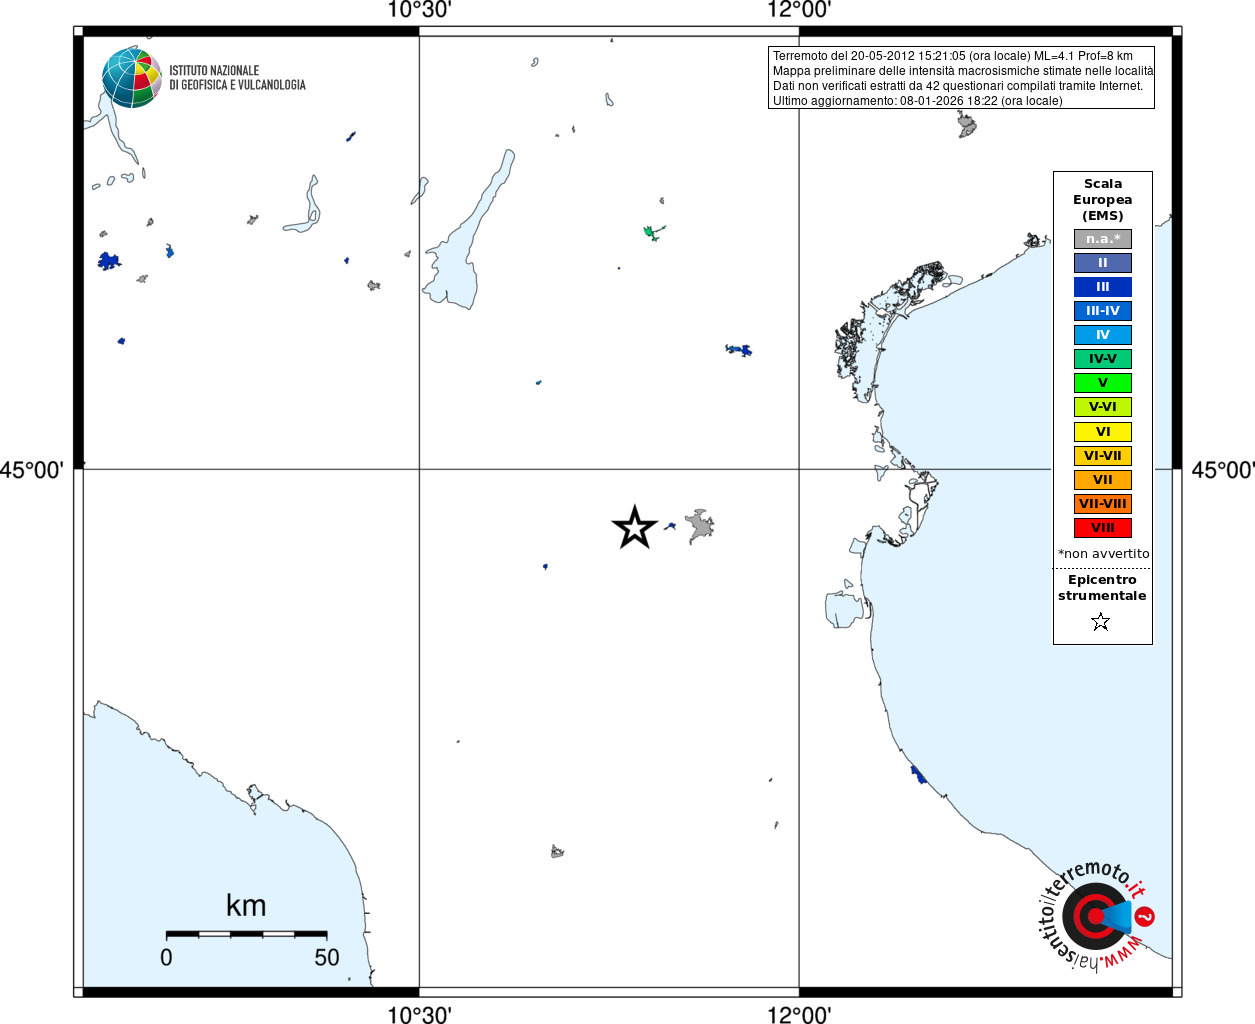1255x1024 pixels.
Task: Click the legend's small epicenter star symbol
Action: [1101, 622]
